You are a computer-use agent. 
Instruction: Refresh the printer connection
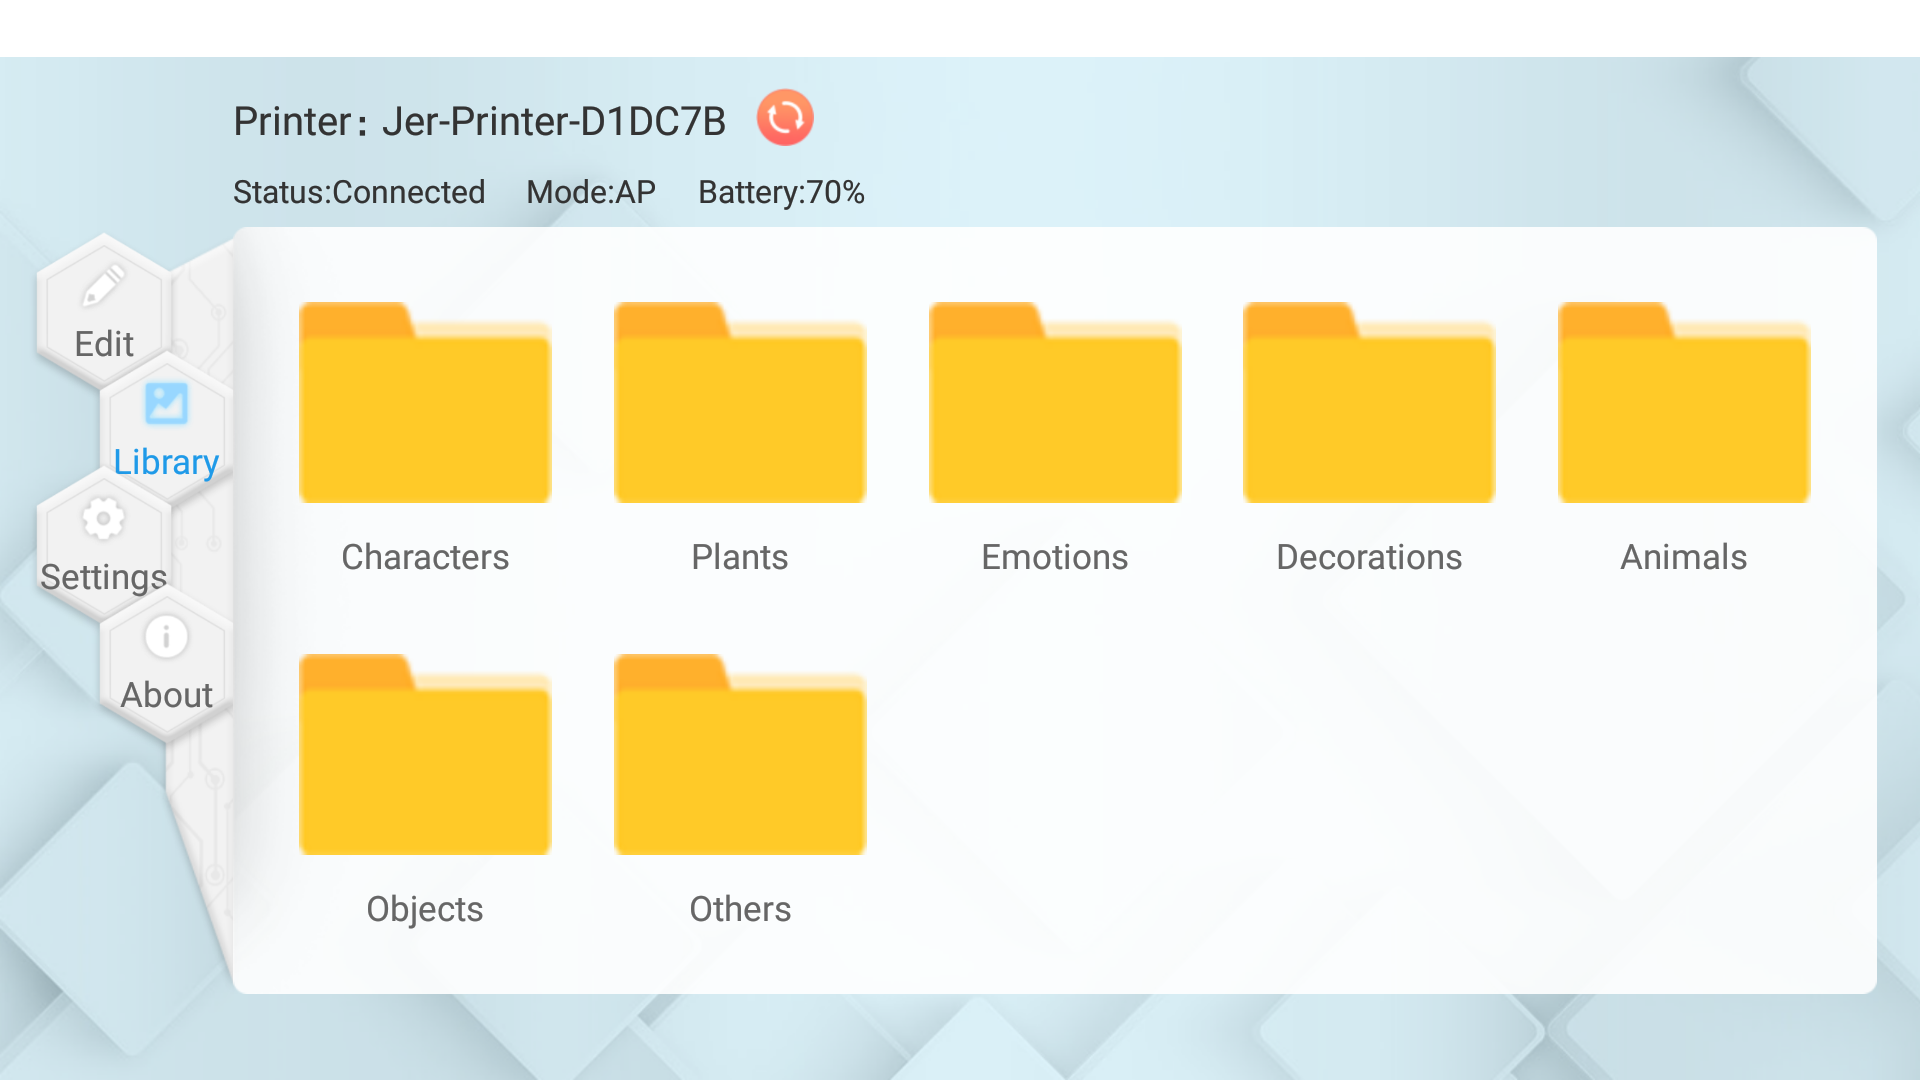pyautogui.click(x=786, y=118)
